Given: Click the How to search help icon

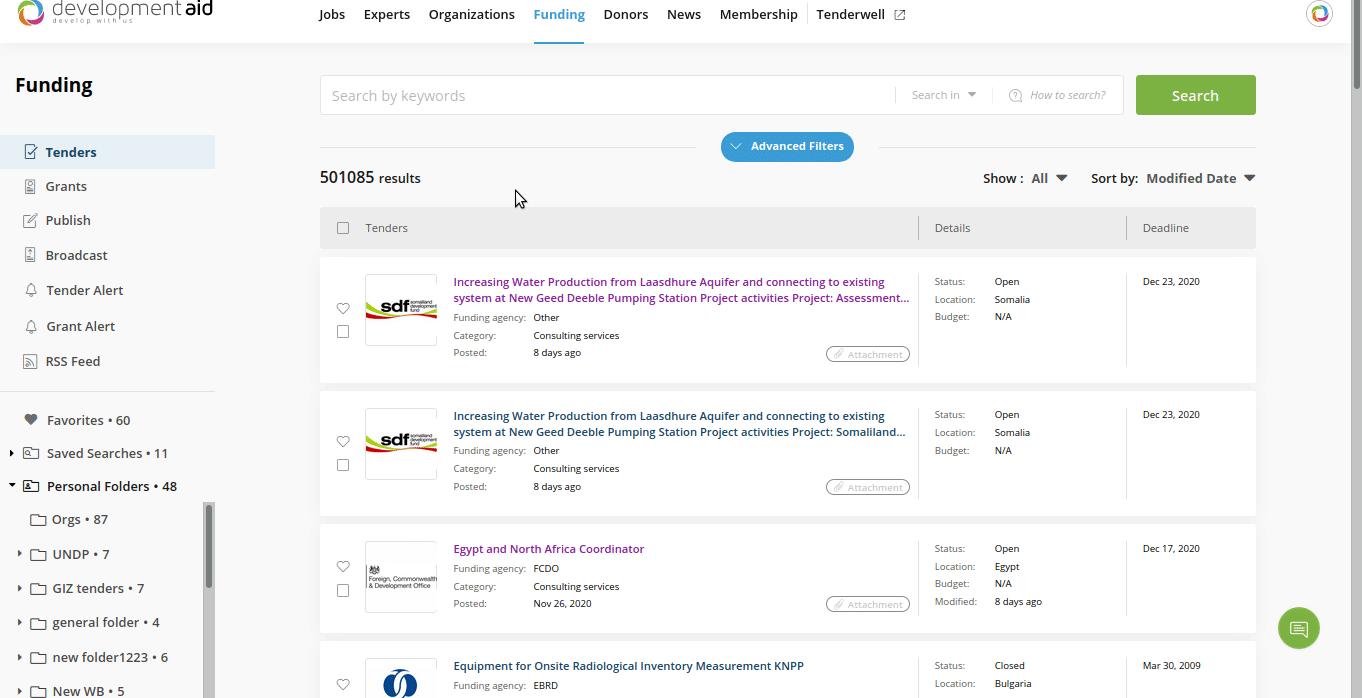Looking at the screenshot, I should click(x=1016, y=95).
